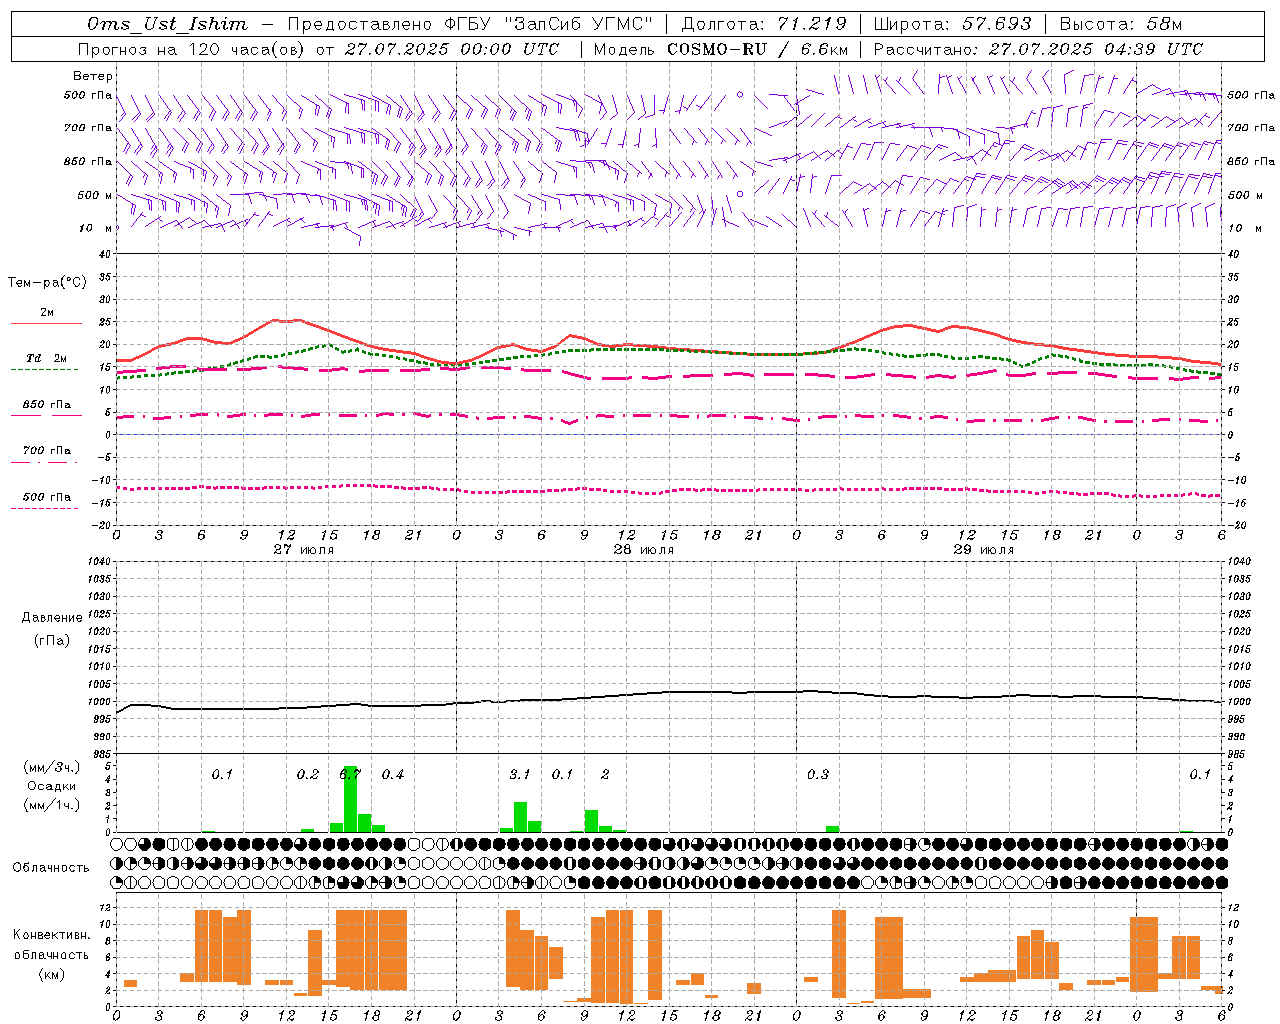This screenshot has width=1280, height=1024.
Task: Click the 850 гПа legend entry in temperature panel
Action: (x=47, y=405)
